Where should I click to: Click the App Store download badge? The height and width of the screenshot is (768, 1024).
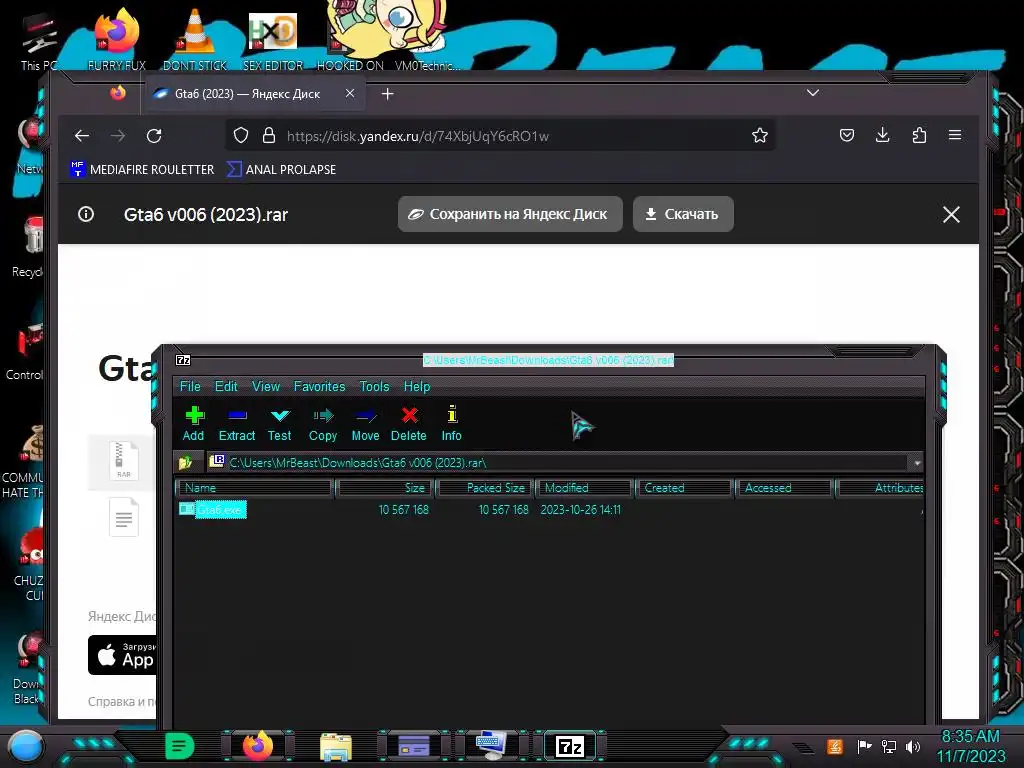(x=123, y=655)
